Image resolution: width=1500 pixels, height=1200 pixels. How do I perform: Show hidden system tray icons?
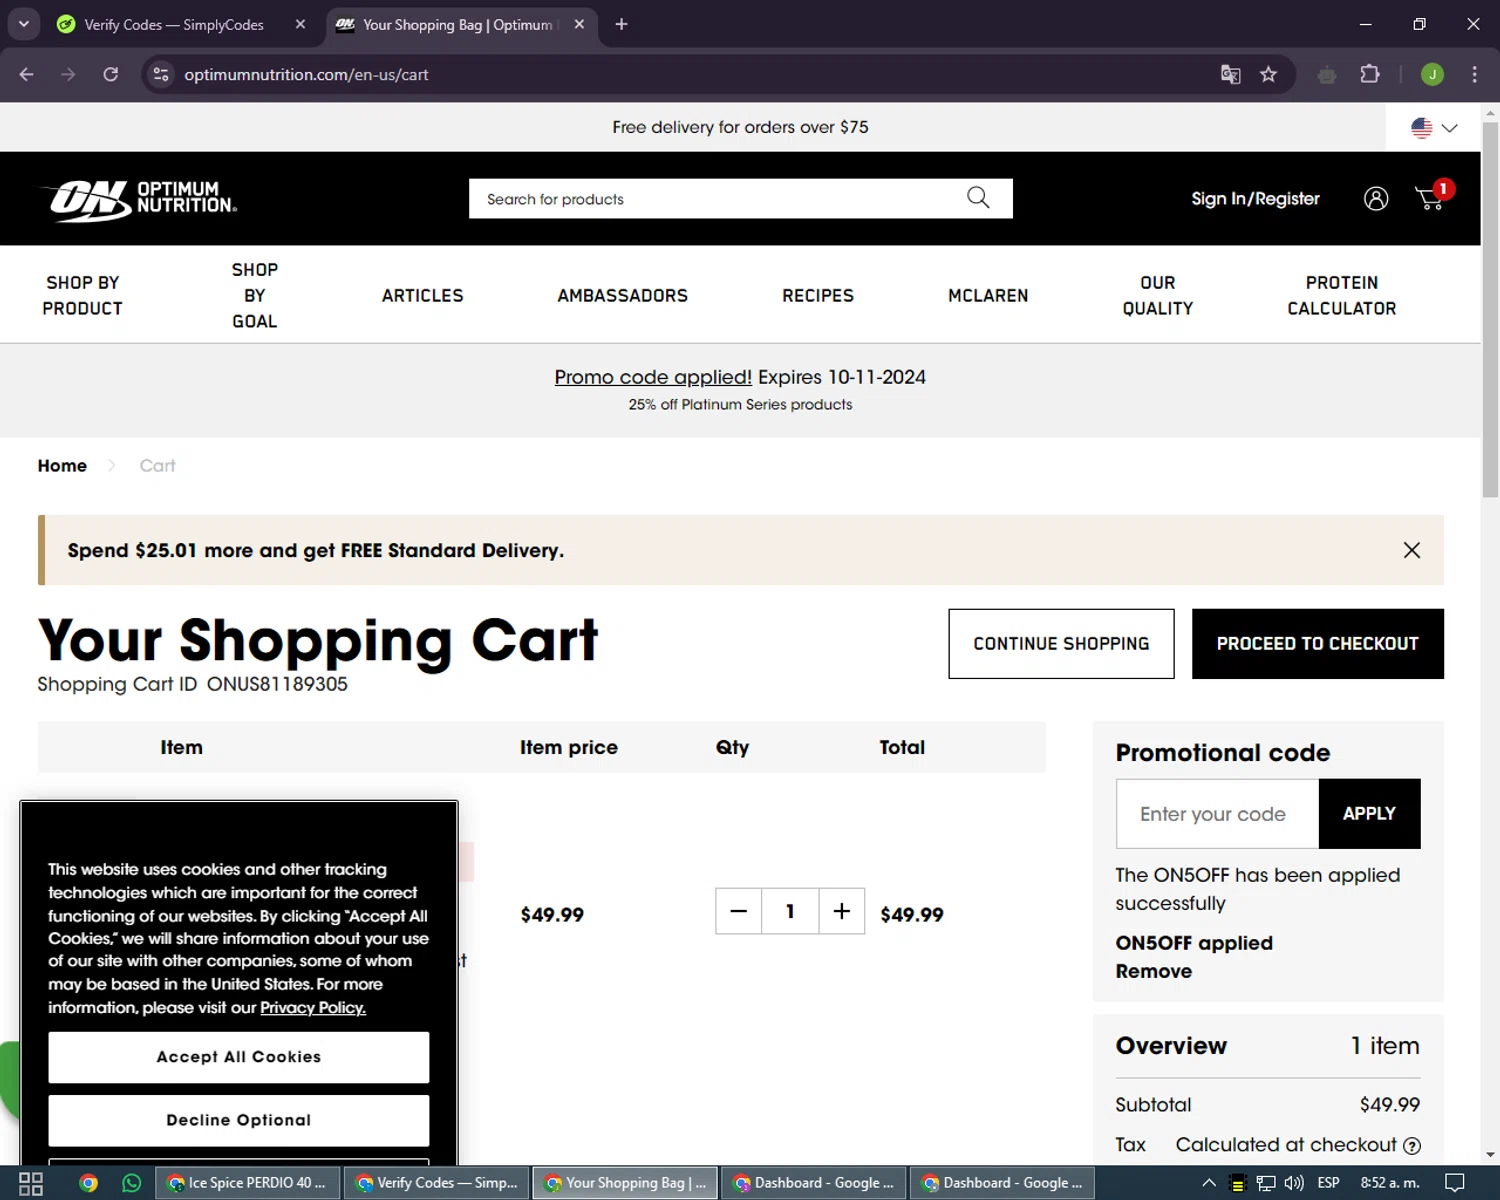pos(1208,1183)
